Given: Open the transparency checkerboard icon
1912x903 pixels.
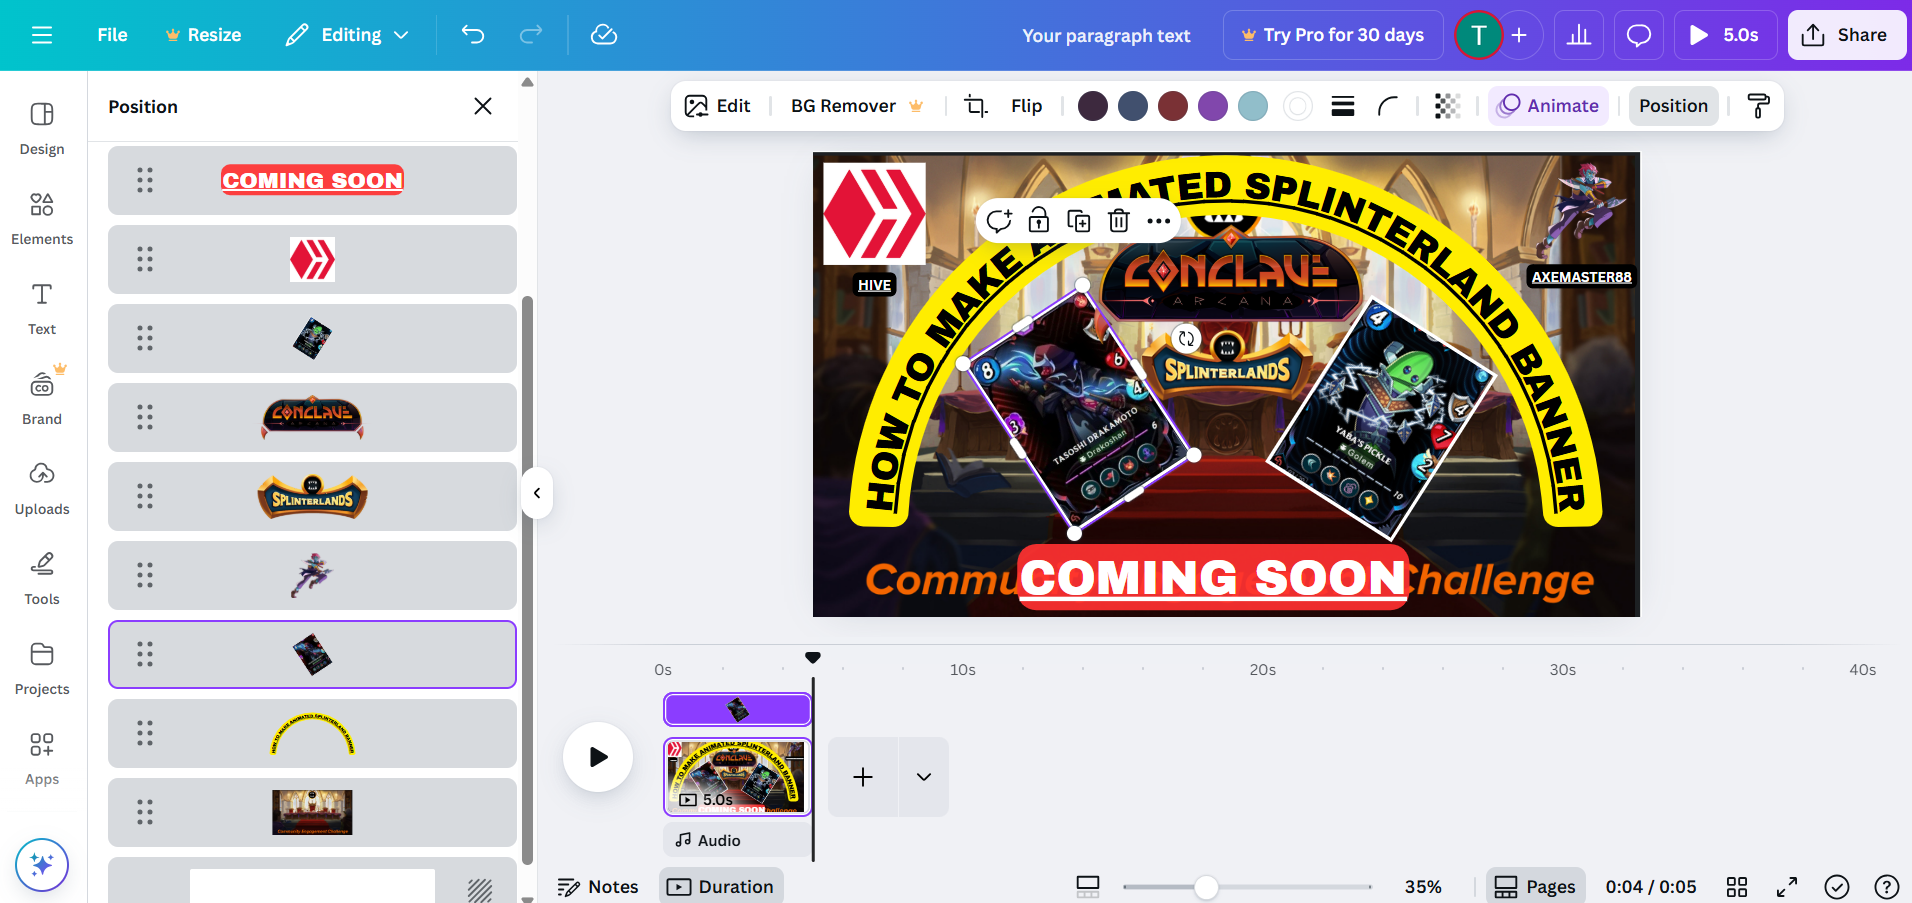Looking at the screenshot, I should point(1447,106).
